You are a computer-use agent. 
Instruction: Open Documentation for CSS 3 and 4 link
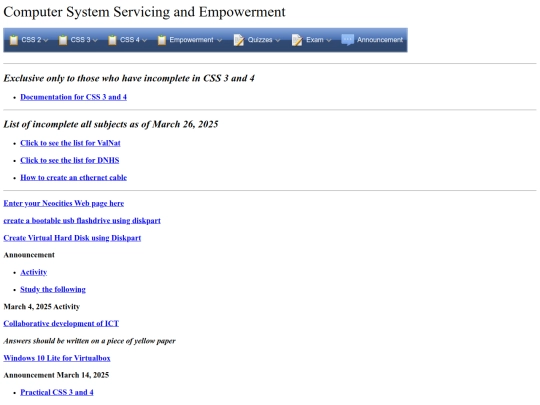tap(73, 97)
